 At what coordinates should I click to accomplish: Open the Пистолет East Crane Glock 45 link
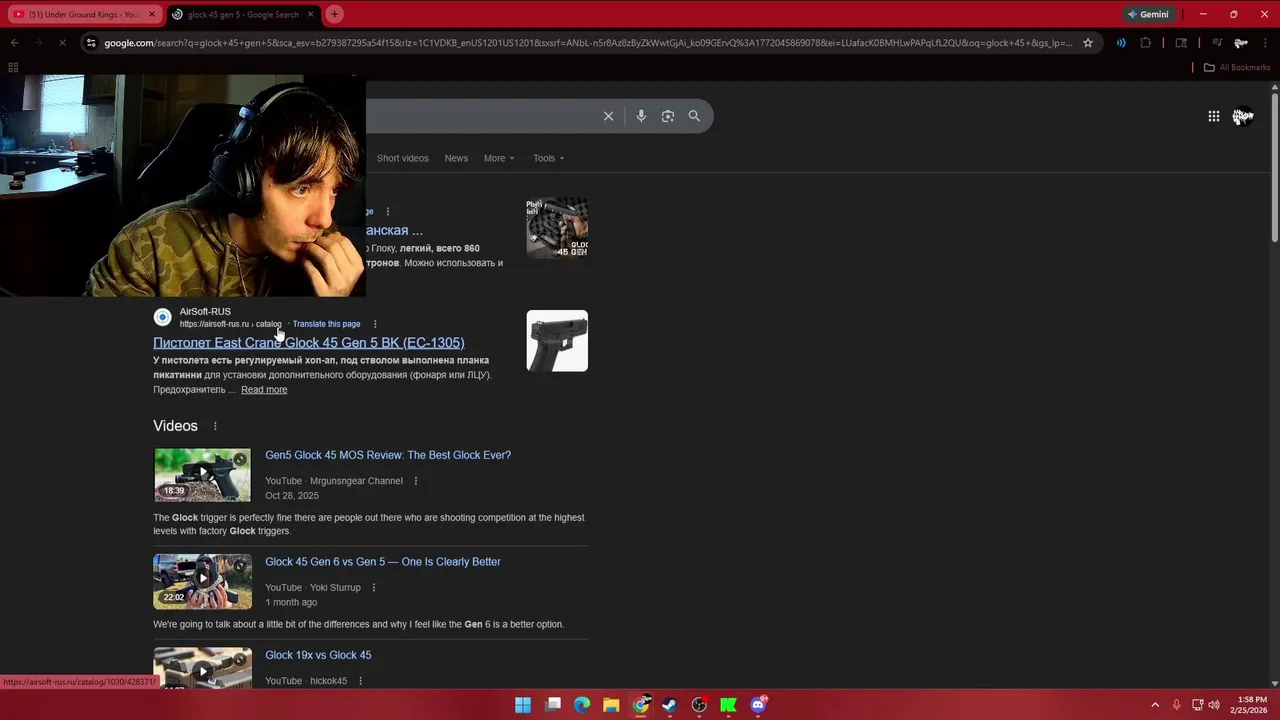308,343
